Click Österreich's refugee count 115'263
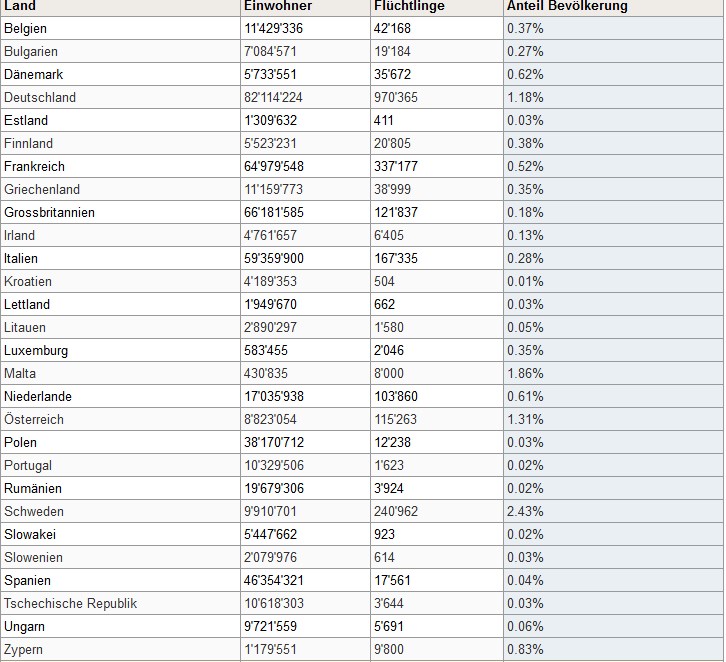 click(x=395, y=419)
